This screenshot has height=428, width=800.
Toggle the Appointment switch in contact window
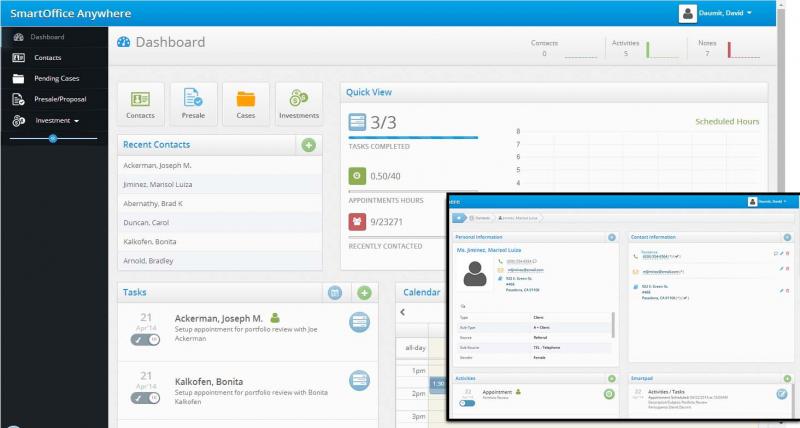467,403
